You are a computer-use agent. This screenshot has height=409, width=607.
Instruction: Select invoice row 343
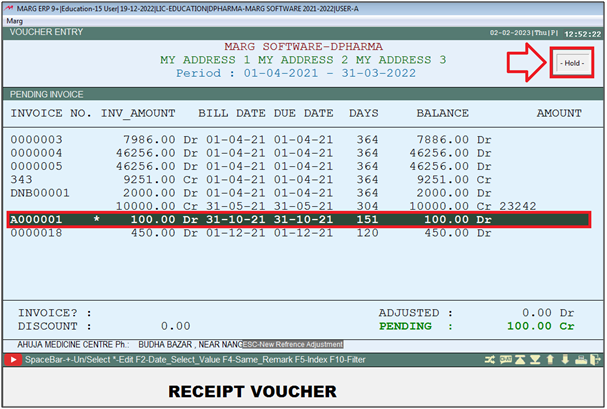tap(297, 180)
